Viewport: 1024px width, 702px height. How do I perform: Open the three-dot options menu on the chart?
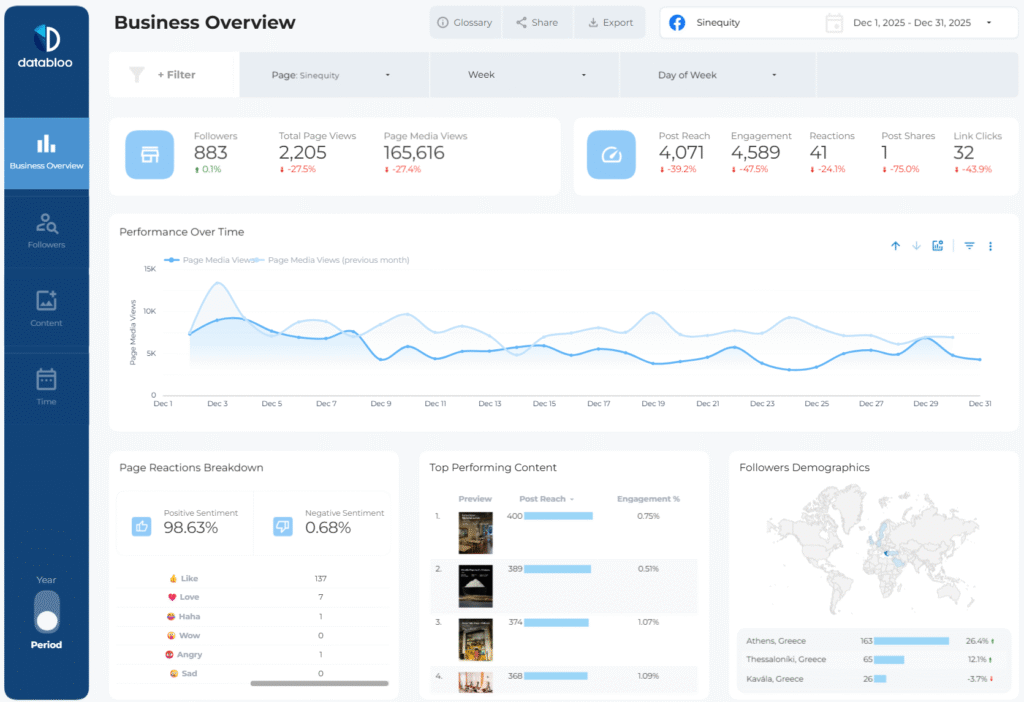990,245
